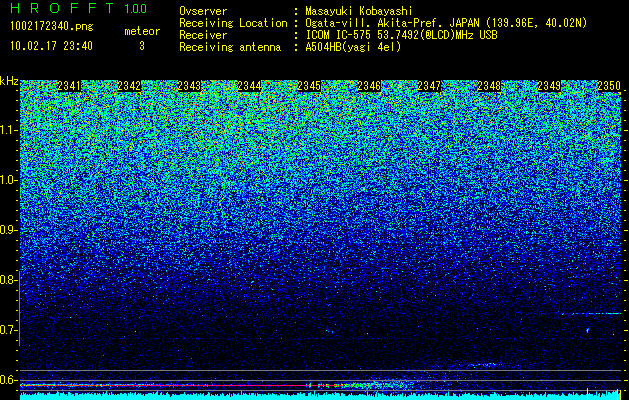Screen dimensions: 629x400
Task: Click the 2350 time marker
Action: click(x=609, y=86)
